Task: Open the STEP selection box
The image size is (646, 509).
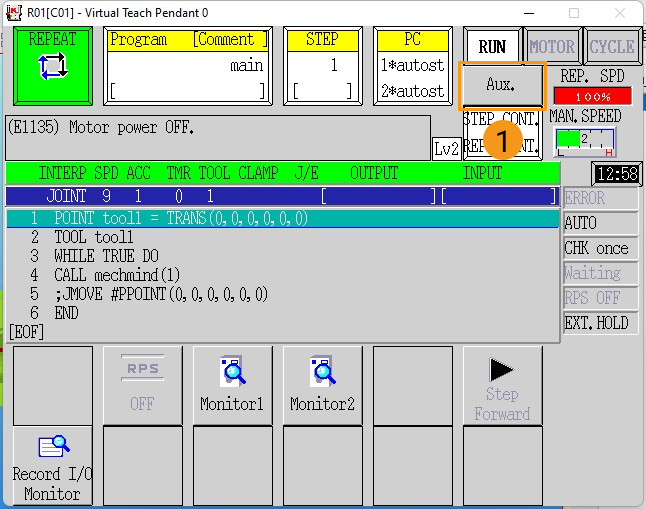Action: (323, 66)
